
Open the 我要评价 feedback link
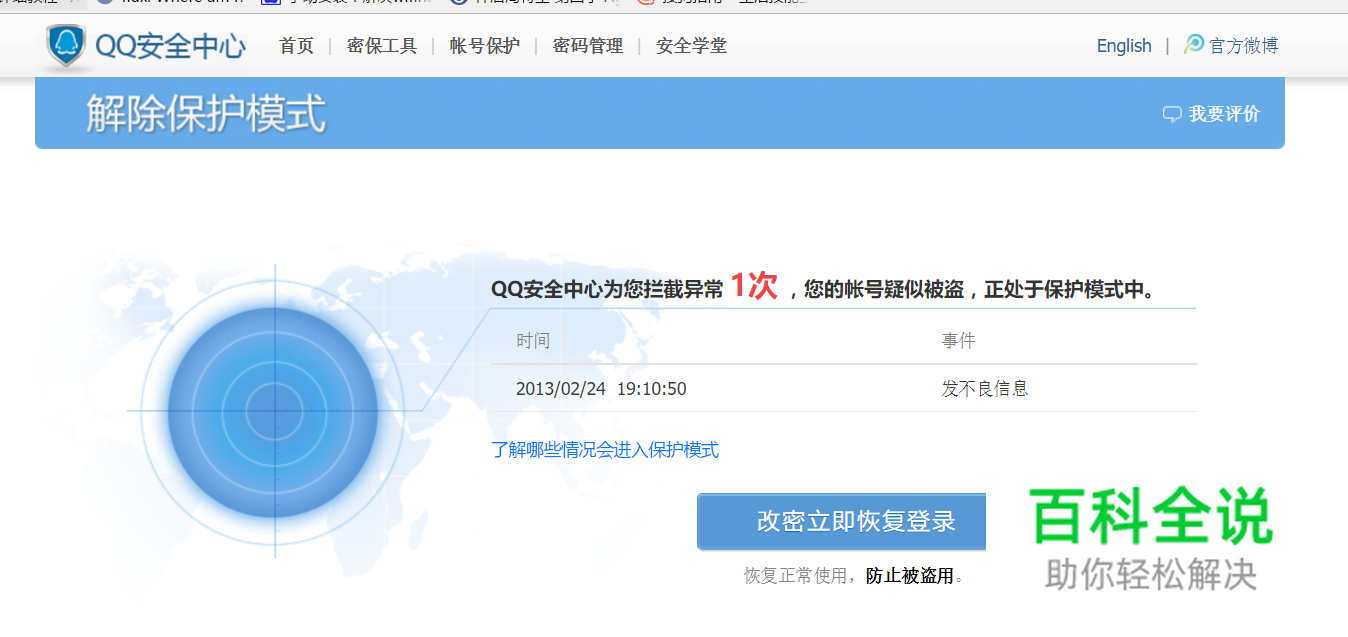(x=1224, y=114)
